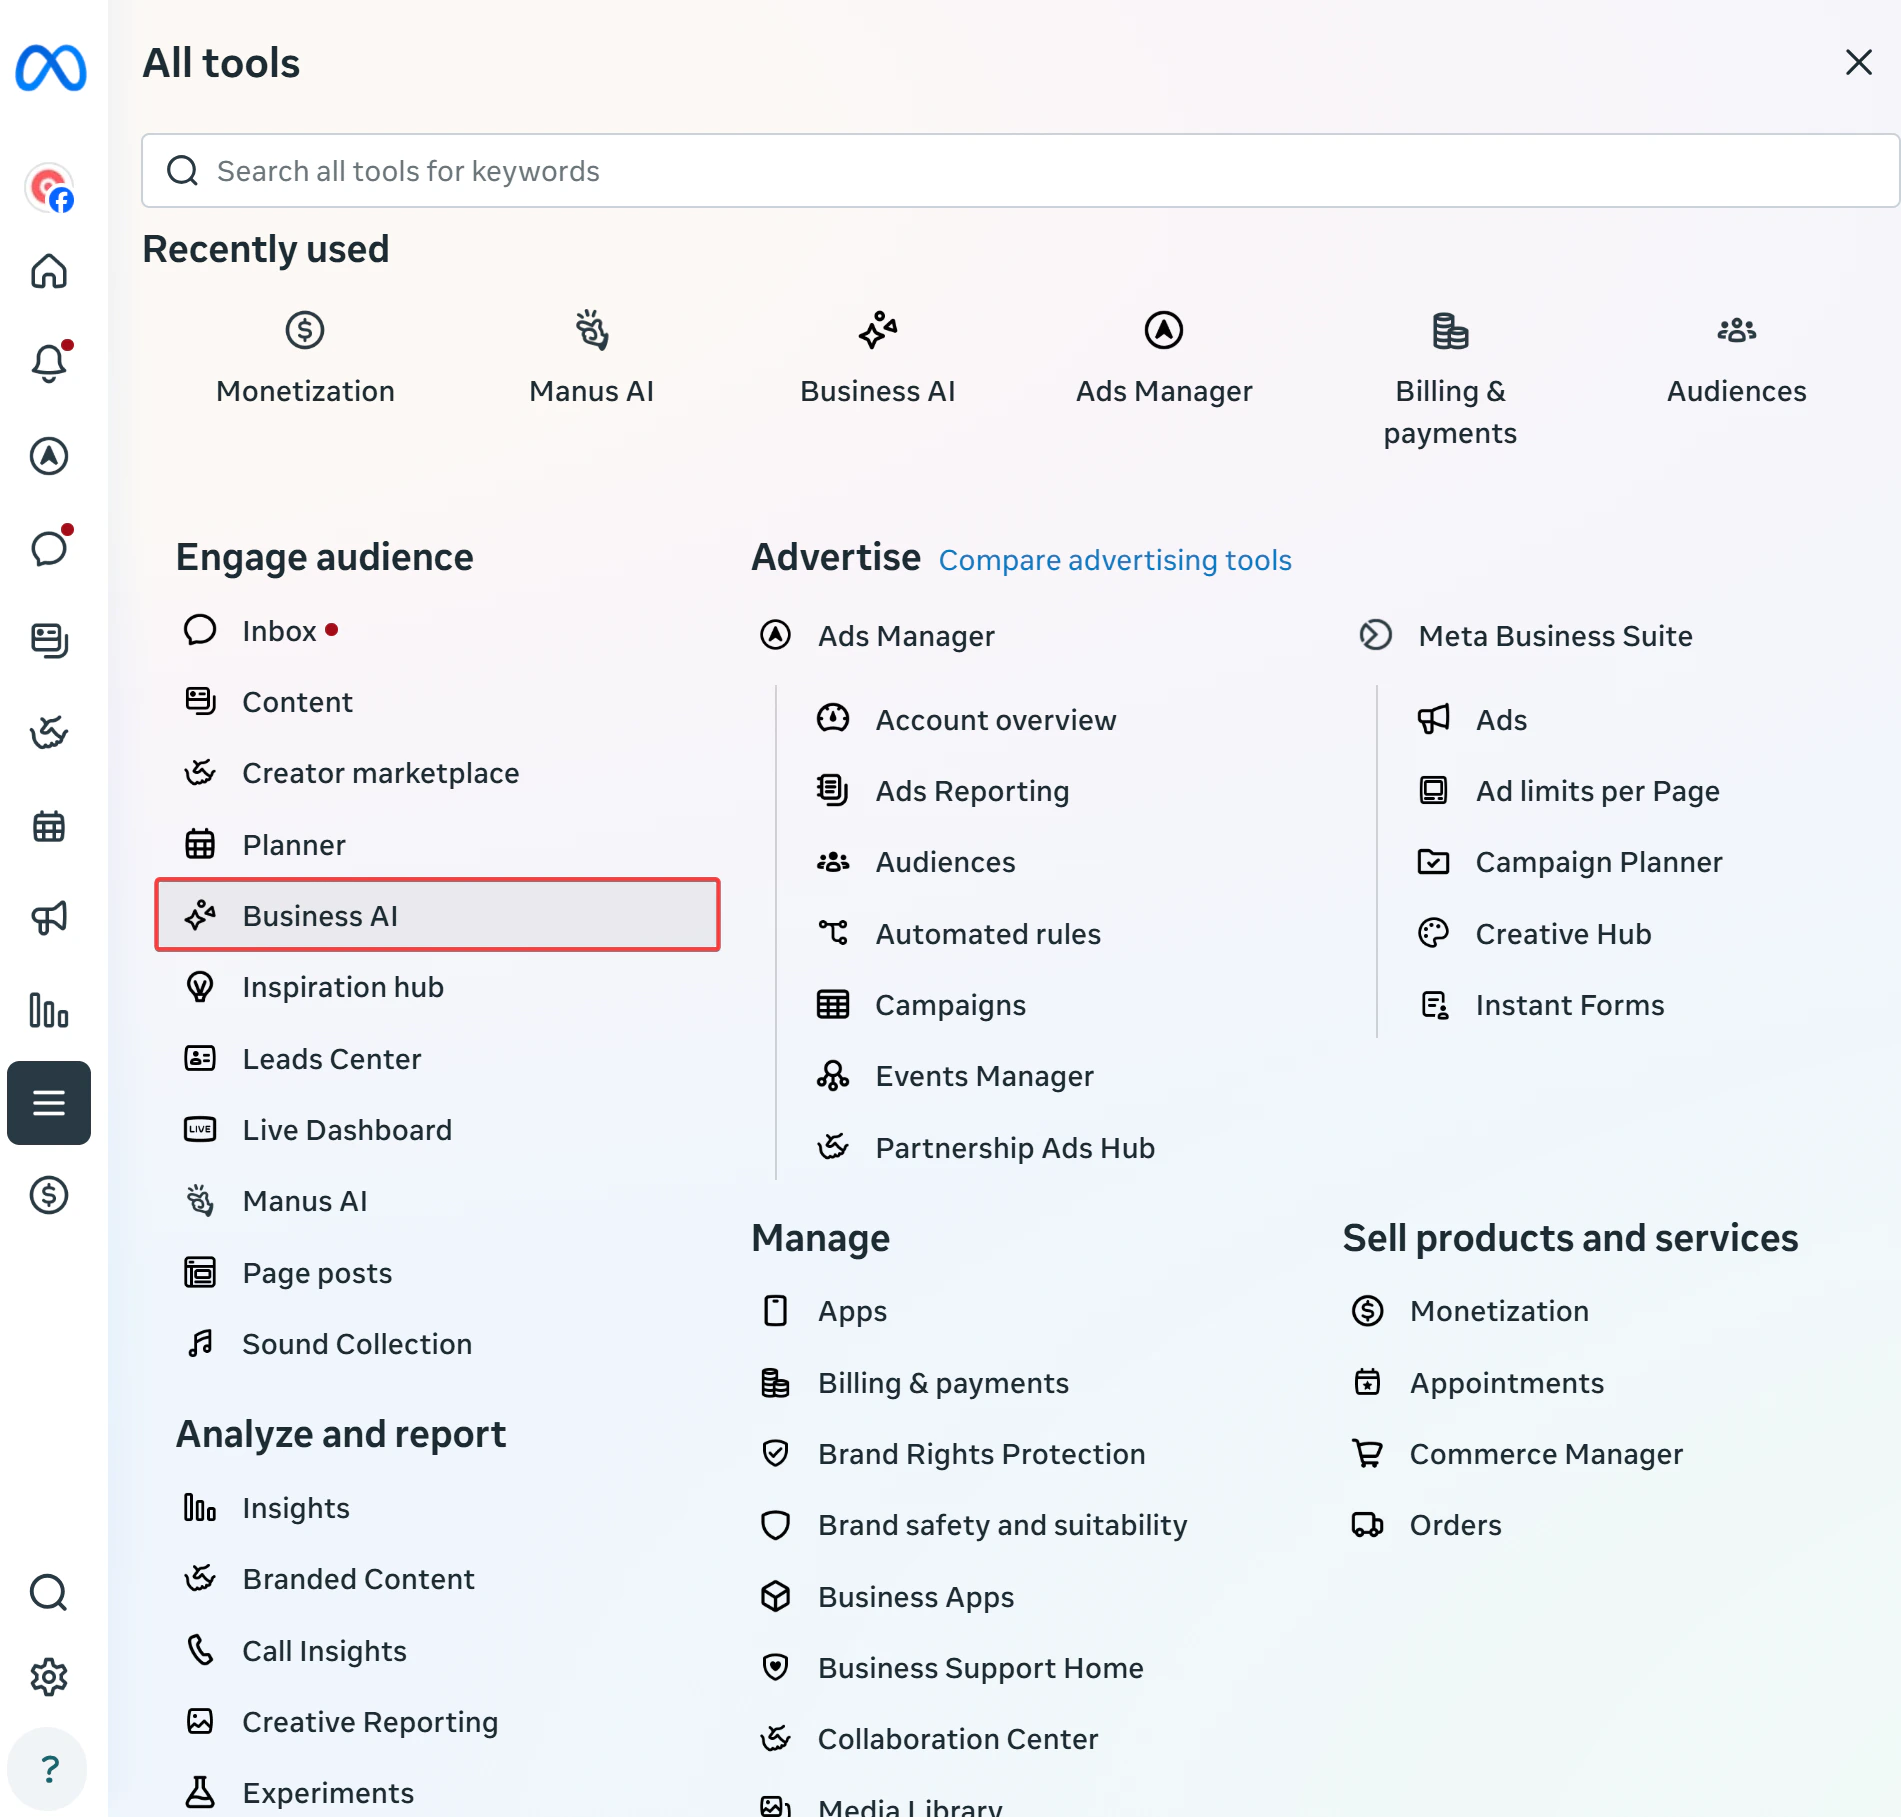Image resolution: width=1901 pixels, height=1817 pixels.
Task: Open Business AI in Recently used
Action: coord(878,359)
